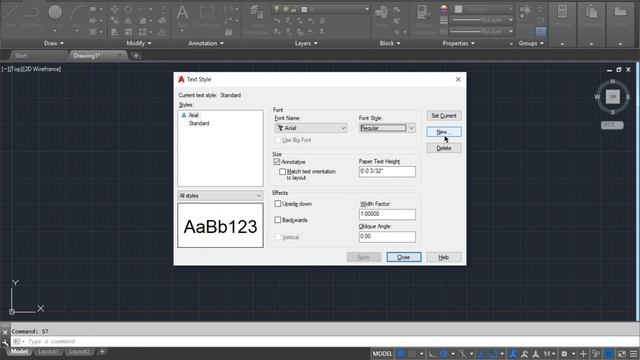Switch to the Layout1 tab
The width and height of the screenshot is (640, 360).
pyautogui.click(x=48, y=351)
